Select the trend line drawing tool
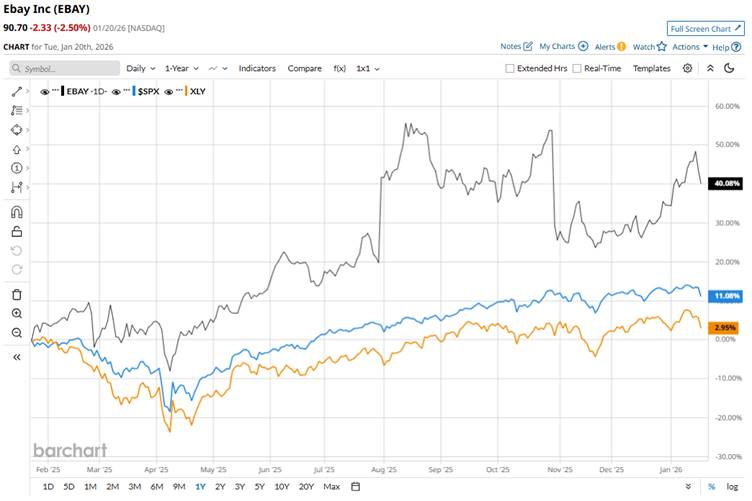The height and width of the screenshot is (501, 752). click(x=17, y=91)
